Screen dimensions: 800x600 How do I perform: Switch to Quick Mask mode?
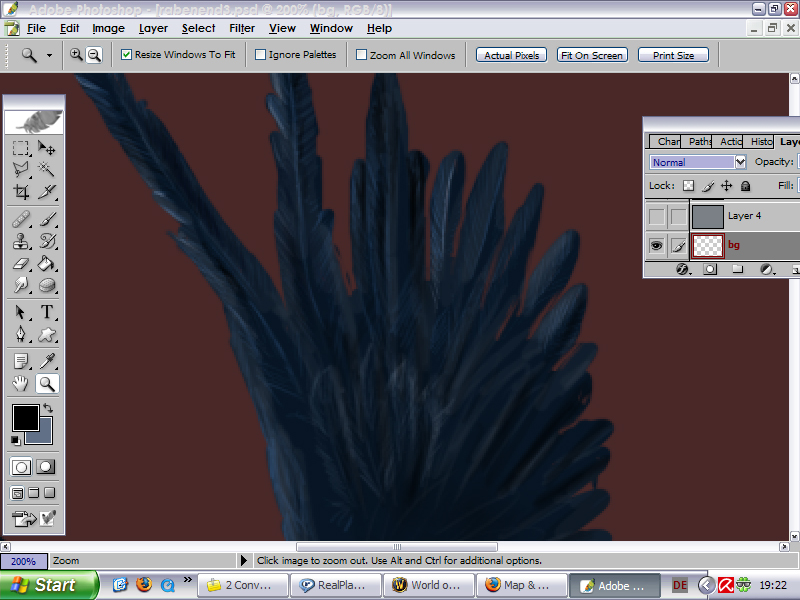click(x=45, y=467)
